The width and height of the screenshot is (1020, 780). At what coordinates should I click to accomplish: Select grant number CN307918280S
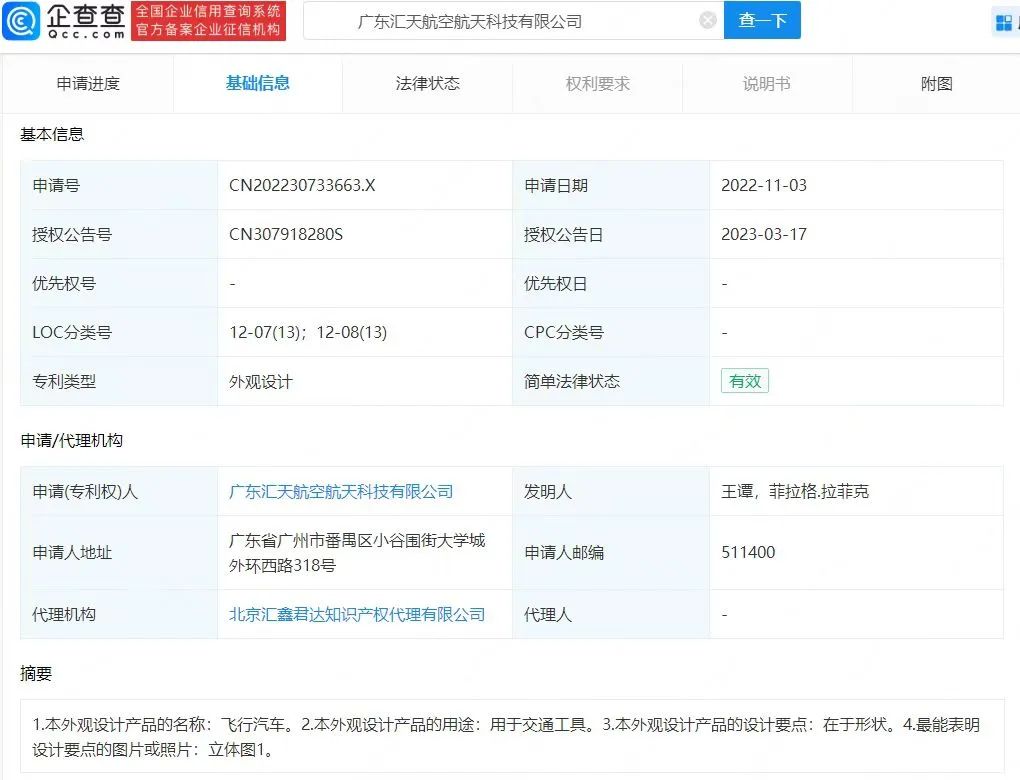pos(286,234)
